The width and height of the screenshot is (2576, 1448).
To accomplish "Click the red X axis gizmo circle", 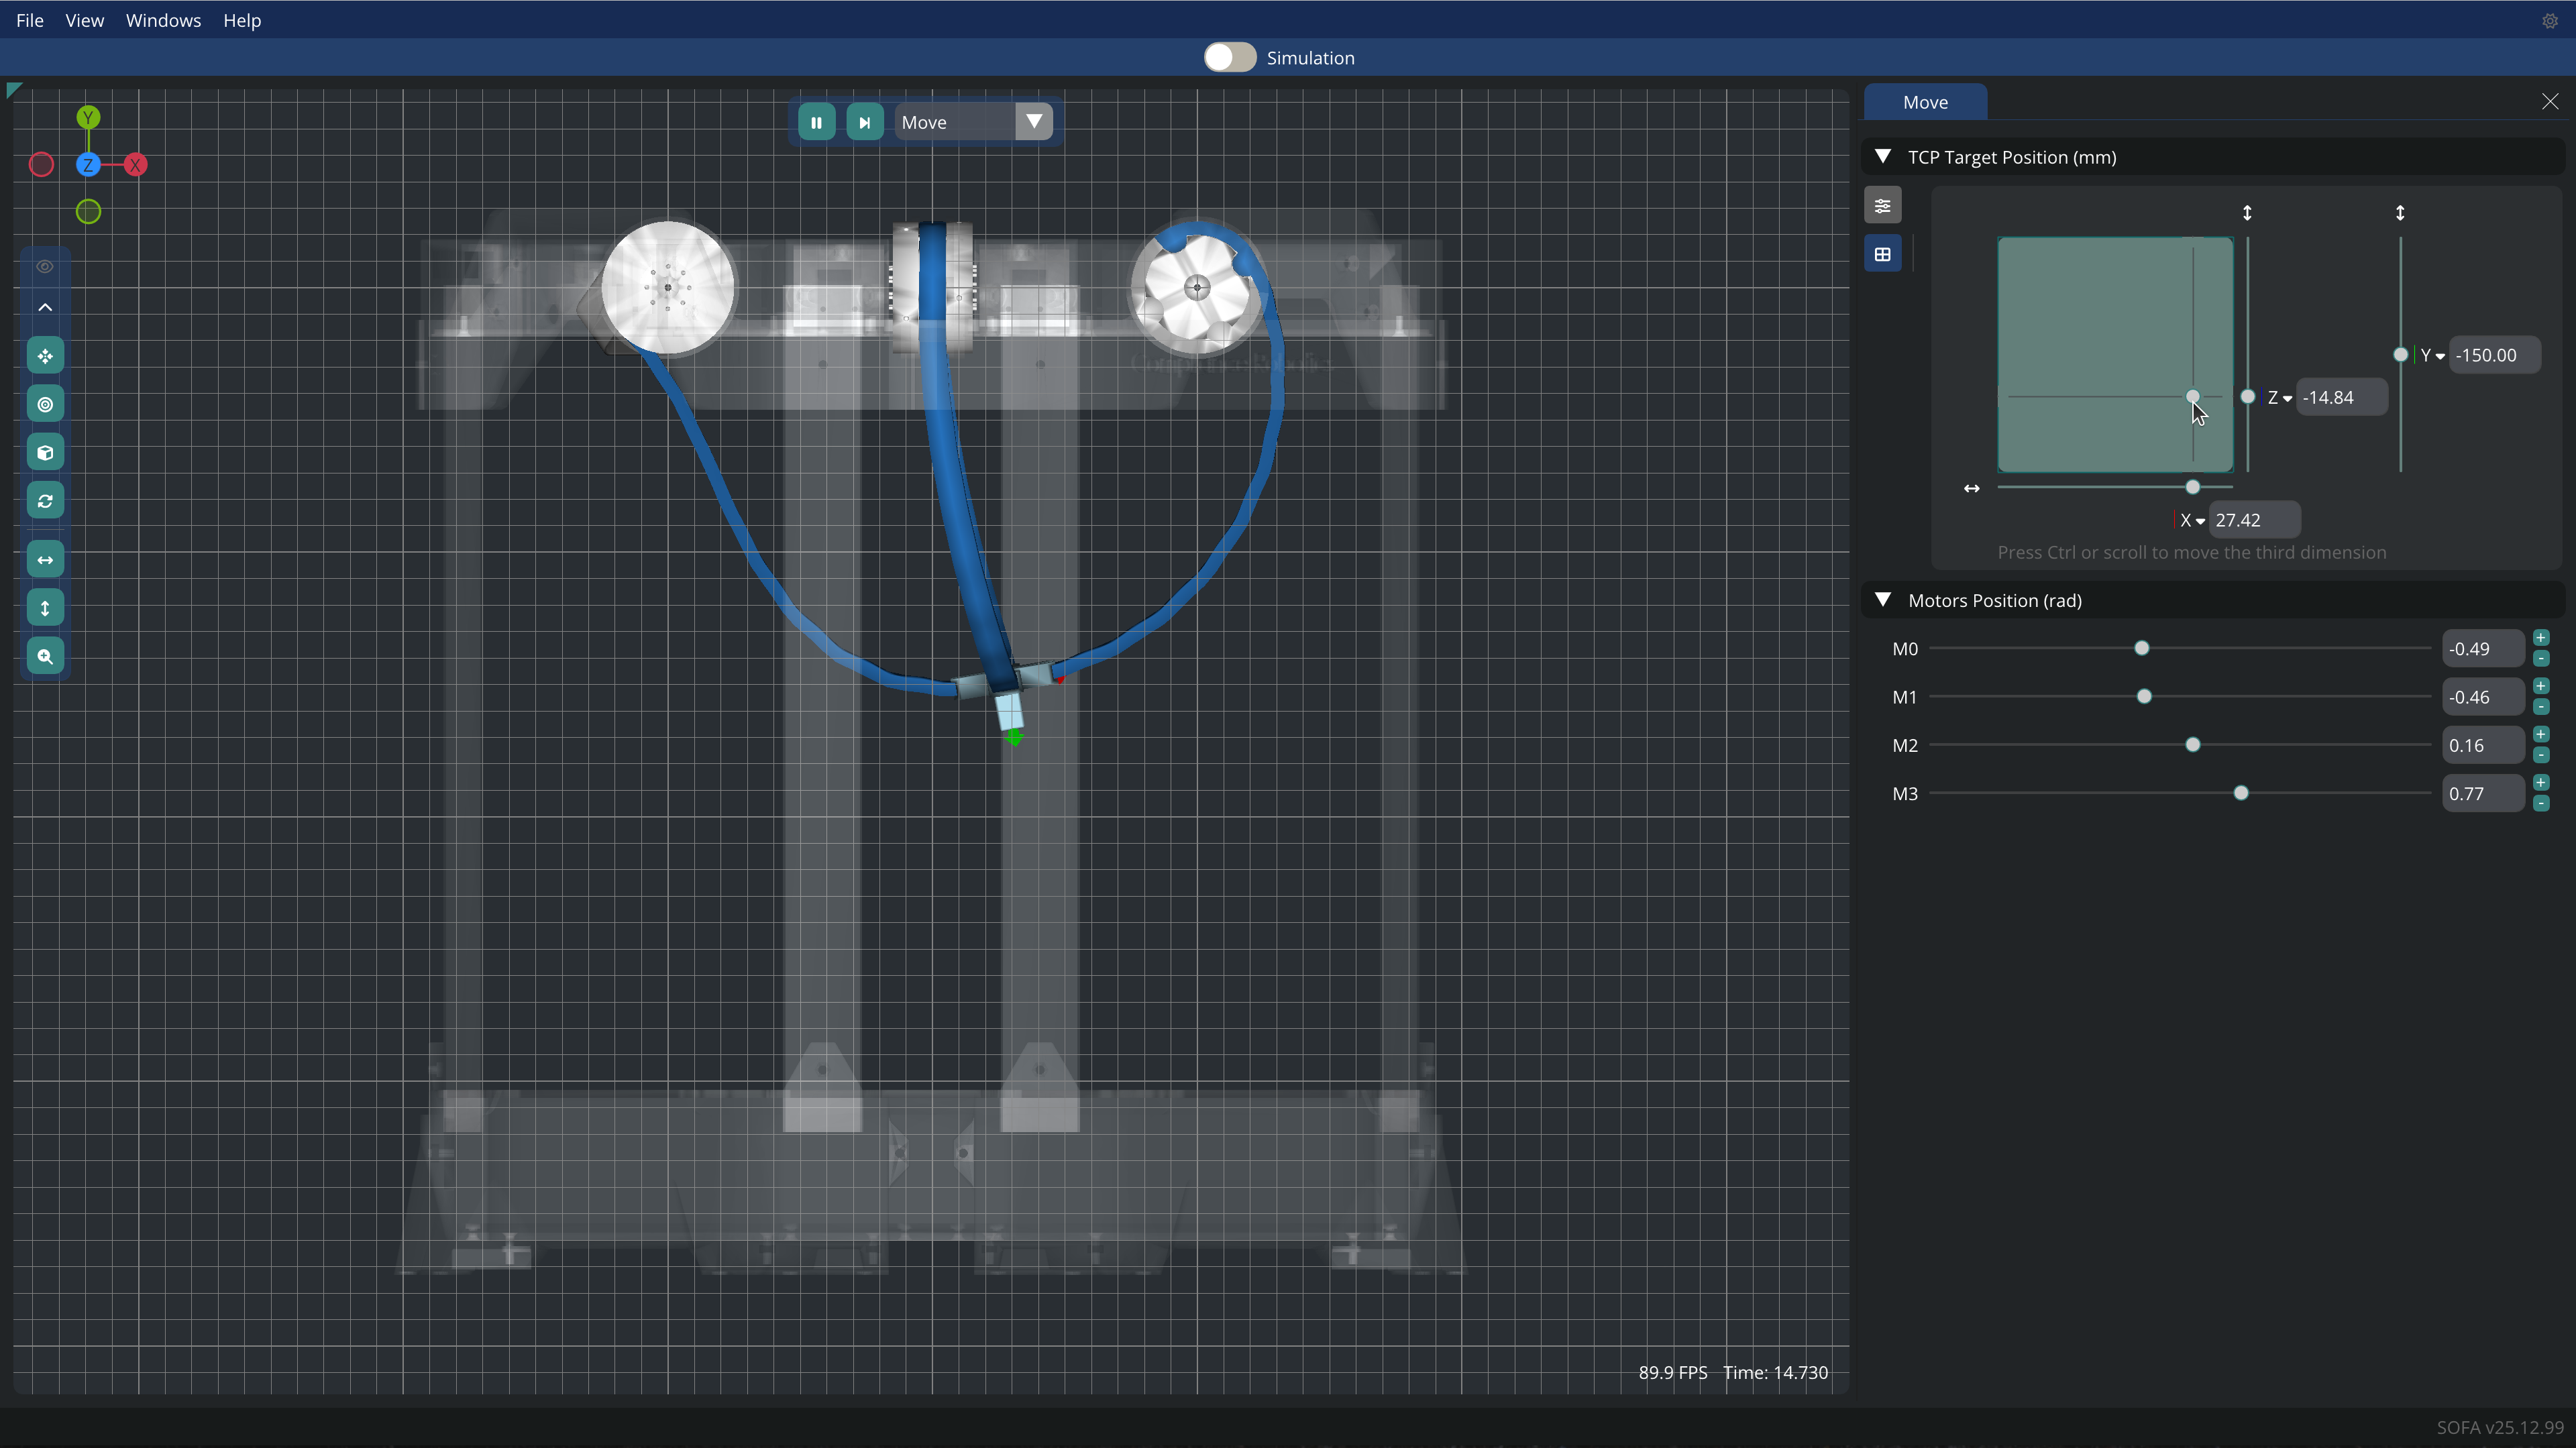I will click(136, 165).
